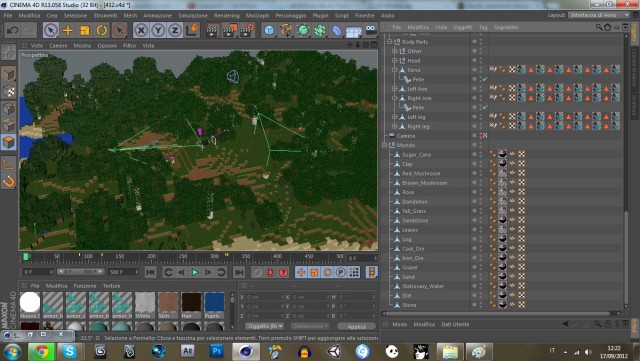The height and width of the screenshot is (361, 640).
Task: Open Google Chrome from the taskbar
Action: click(x=41, y=352)
